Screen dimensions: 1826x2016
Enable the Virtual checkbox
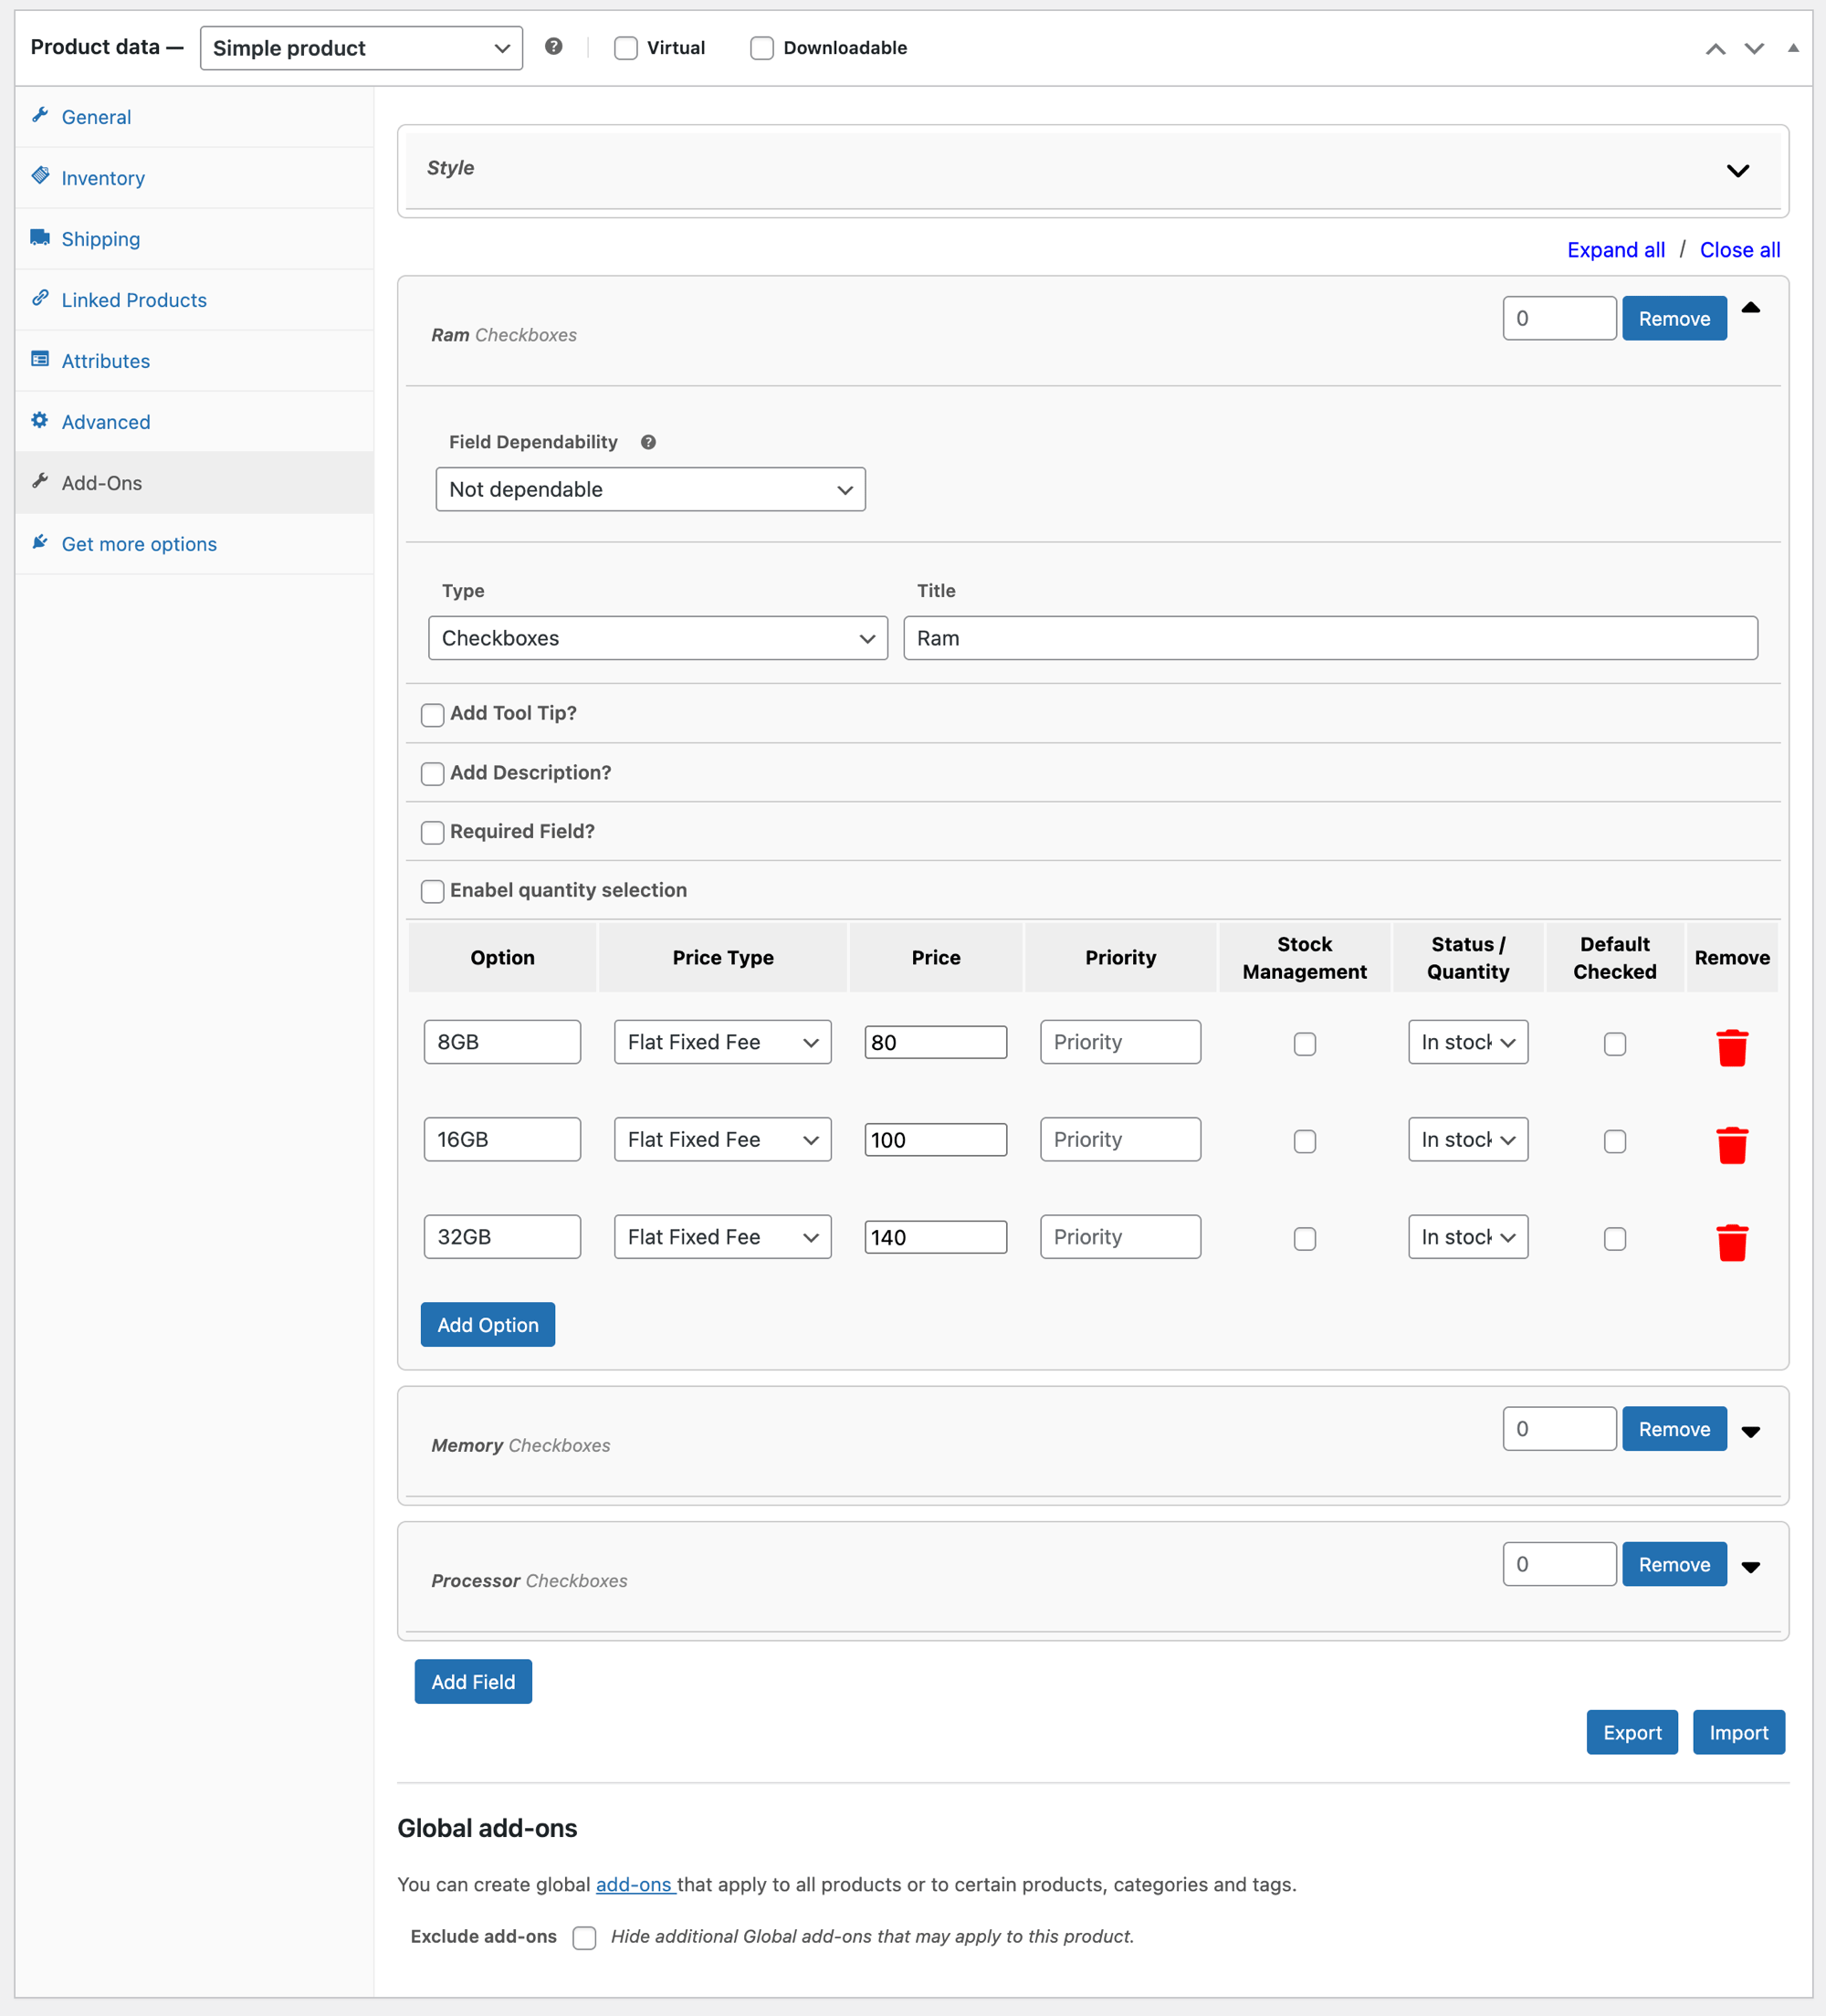[625, 47]
